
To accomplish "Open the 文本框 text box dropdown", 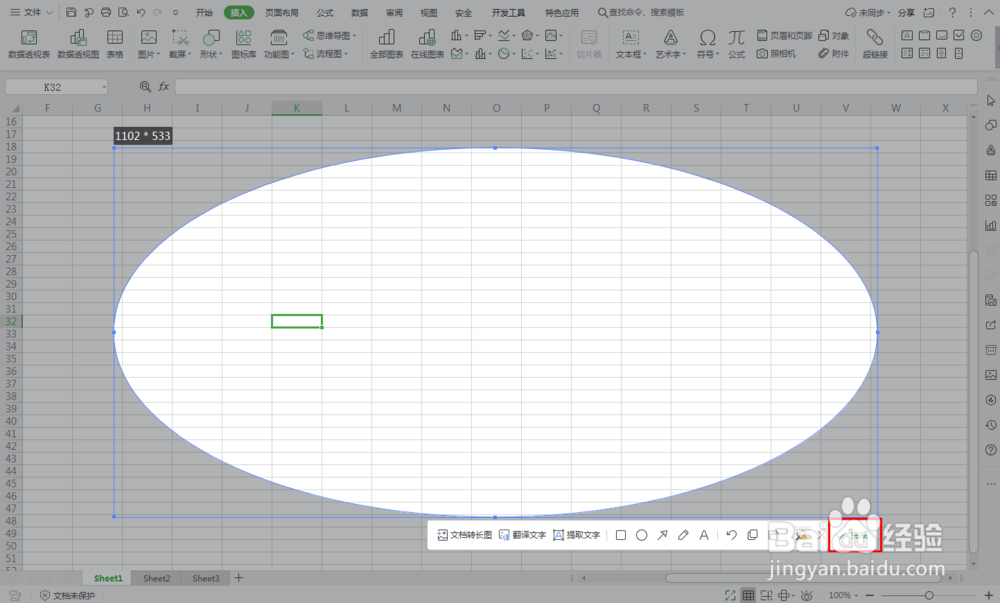I will pyautogui.click(x=631, y=44).
